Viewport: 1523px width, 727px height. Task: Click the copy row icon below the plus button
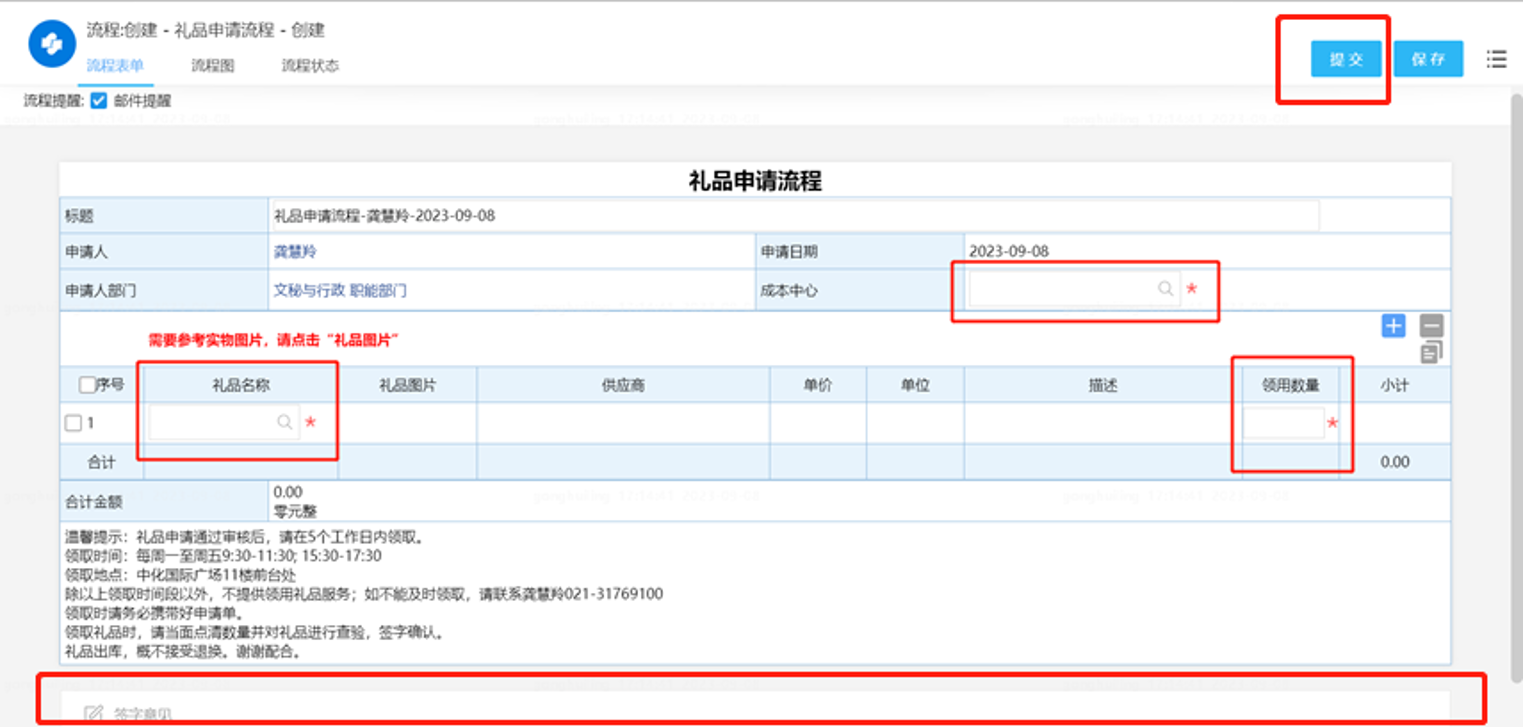click(1432, 351)
